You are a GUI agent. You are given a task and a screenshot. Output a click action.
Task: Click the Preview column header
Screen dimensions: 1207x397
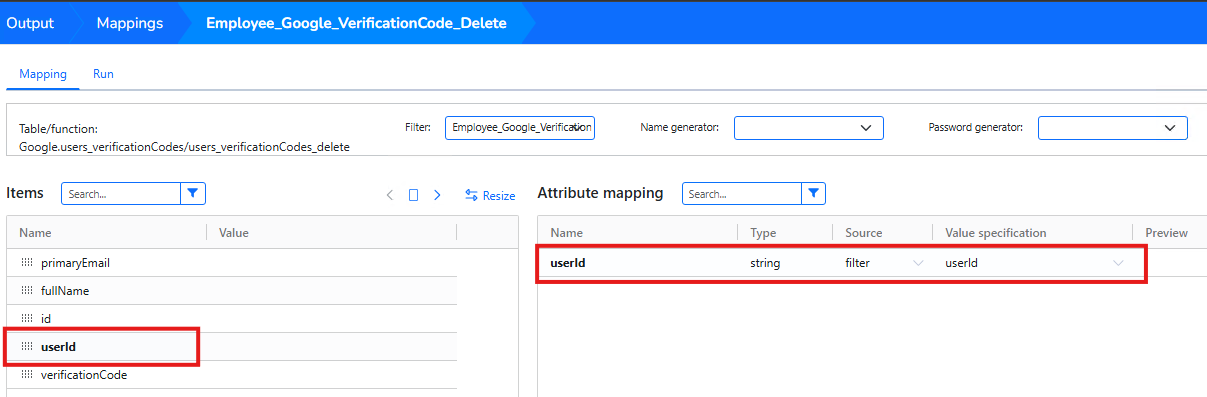(1167, 233)
